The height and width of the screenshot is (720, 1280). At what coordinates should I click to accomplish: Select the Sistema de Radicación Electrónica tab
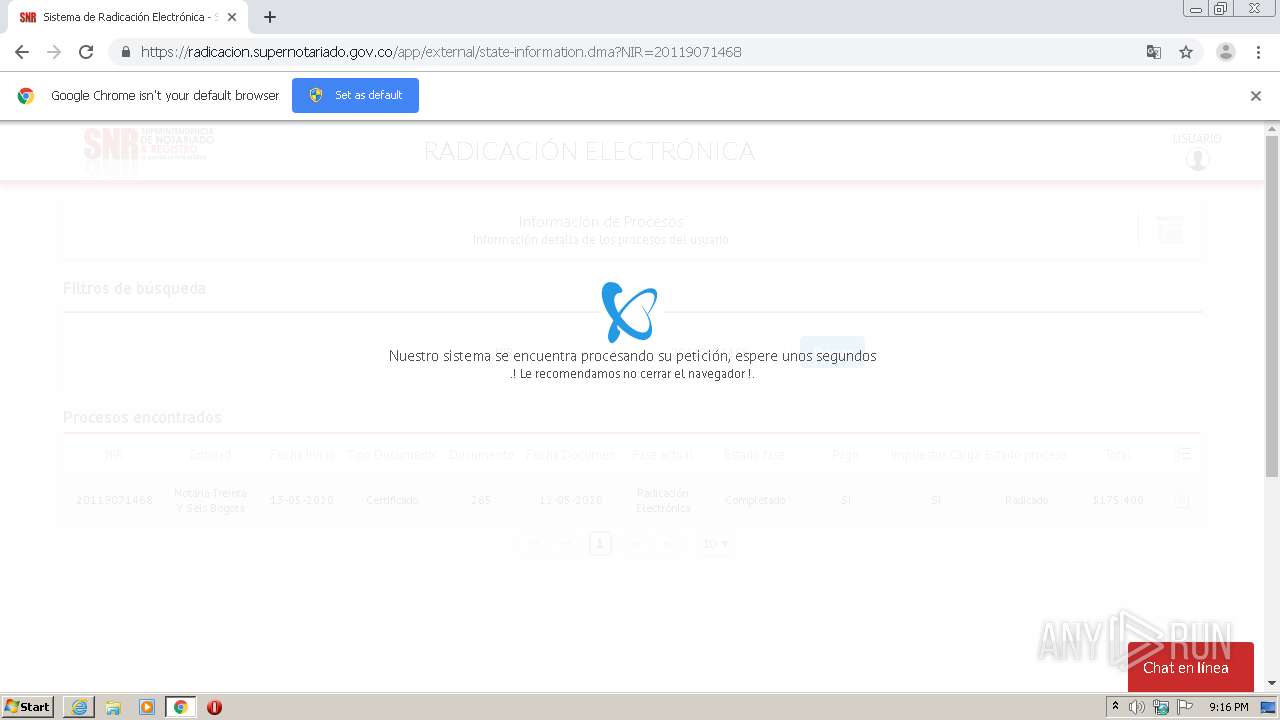coord(128,17)
